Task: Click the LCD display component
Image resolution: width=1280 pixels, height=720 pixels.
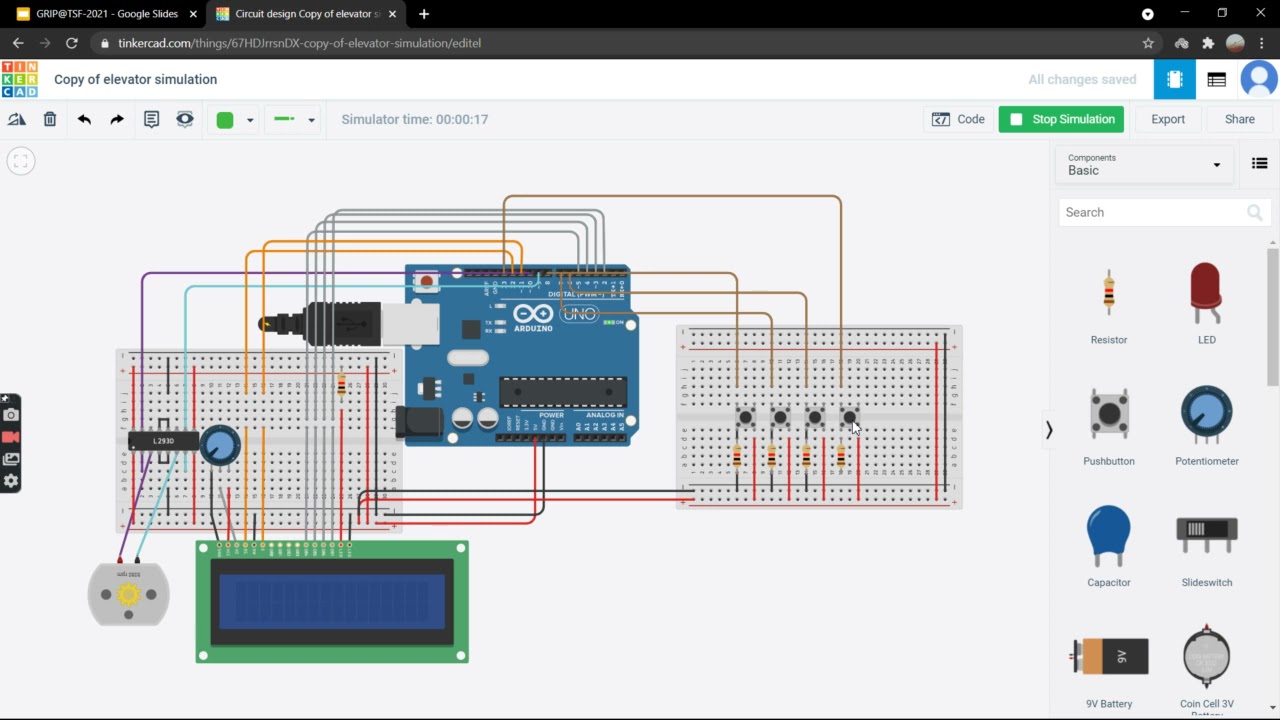Action: (x=332, y=602)
